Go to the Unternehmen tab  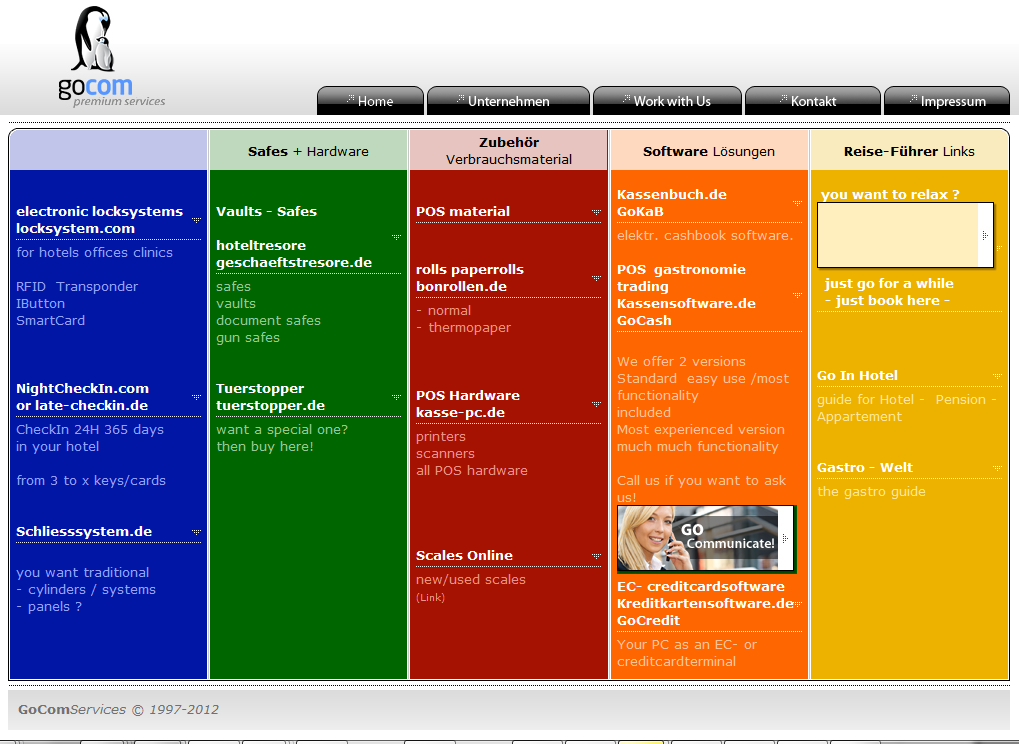coord(508,101)
